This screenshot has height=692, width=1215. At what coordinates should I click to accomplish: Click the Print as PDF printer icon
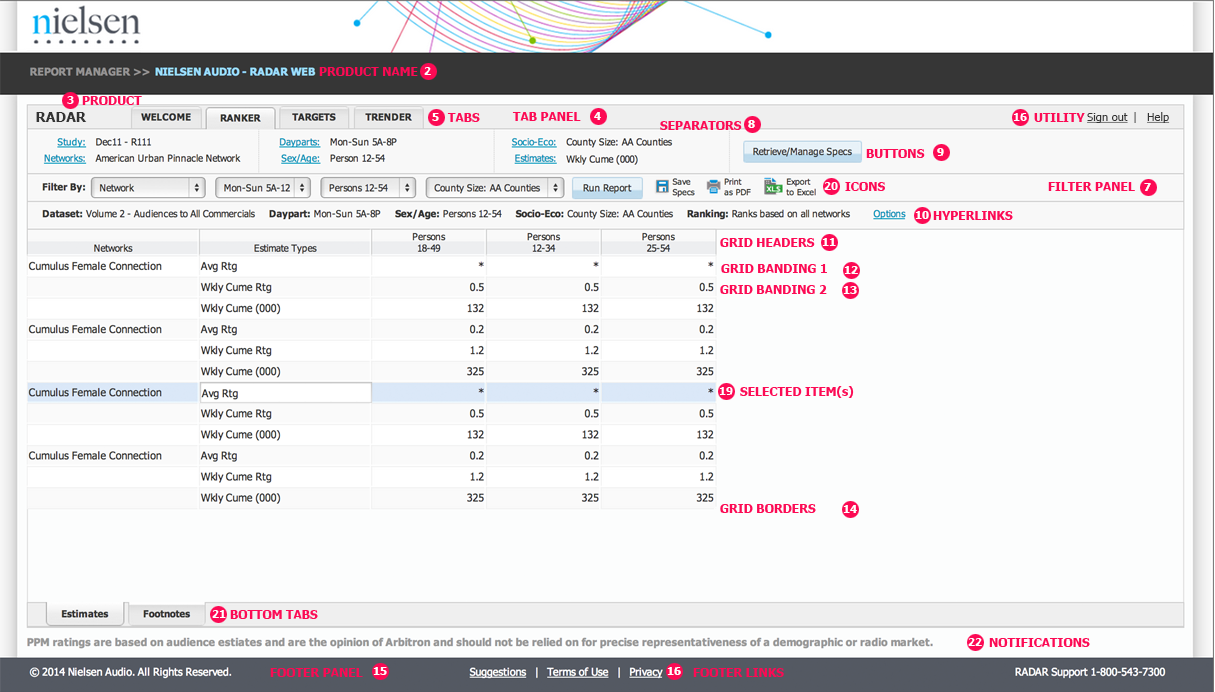(713, 187)
